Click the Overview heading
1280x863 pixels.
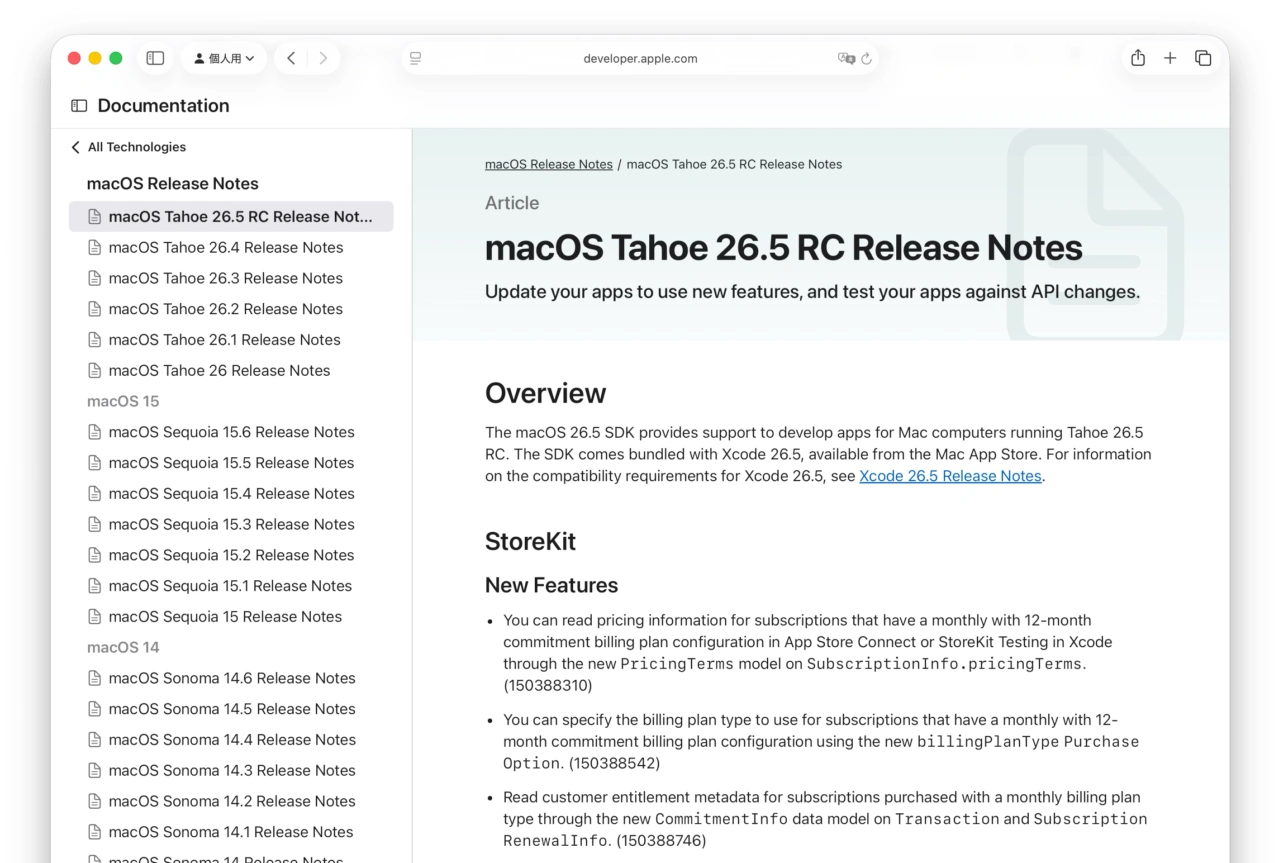pos(546,393)
